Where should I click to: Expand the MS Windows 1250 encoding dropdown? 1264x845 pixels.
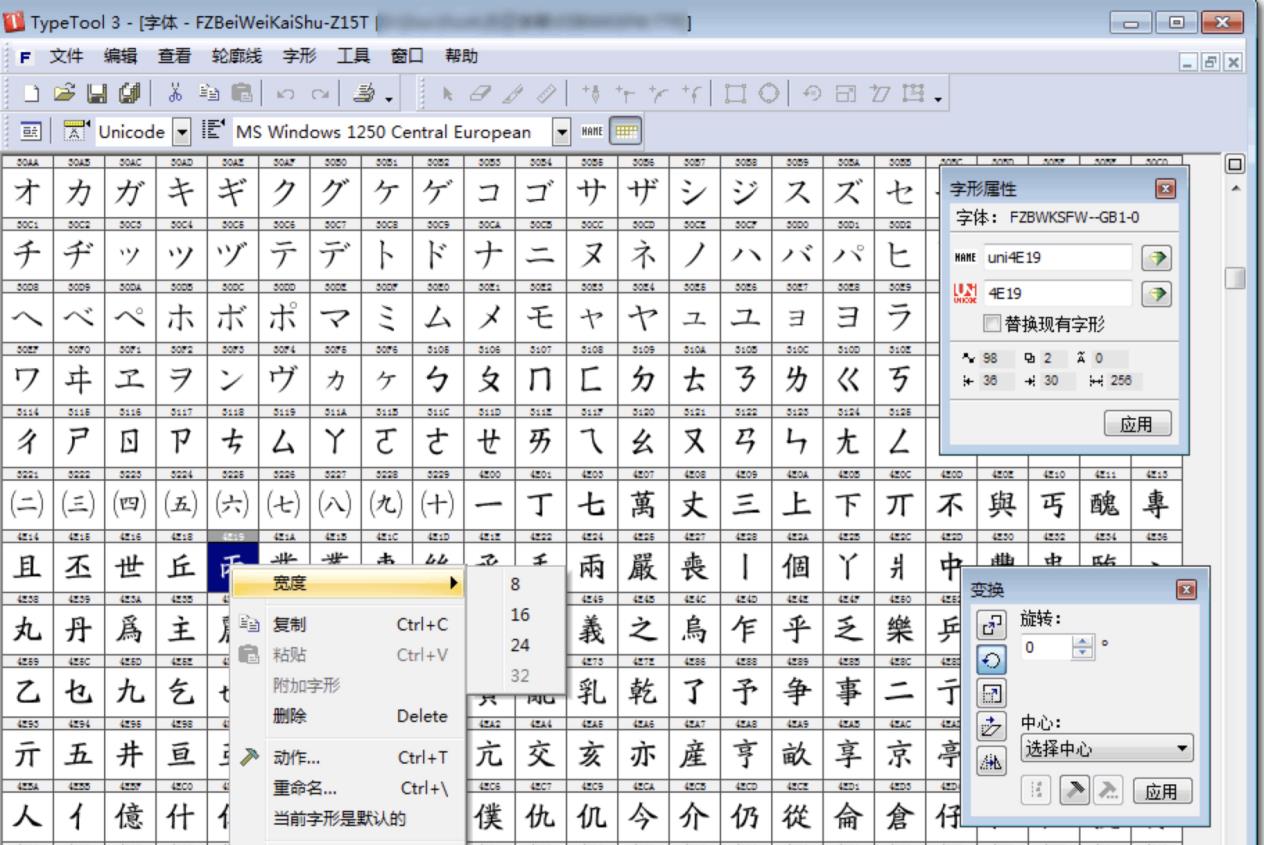pyautogui.click(x=560, y=131)
